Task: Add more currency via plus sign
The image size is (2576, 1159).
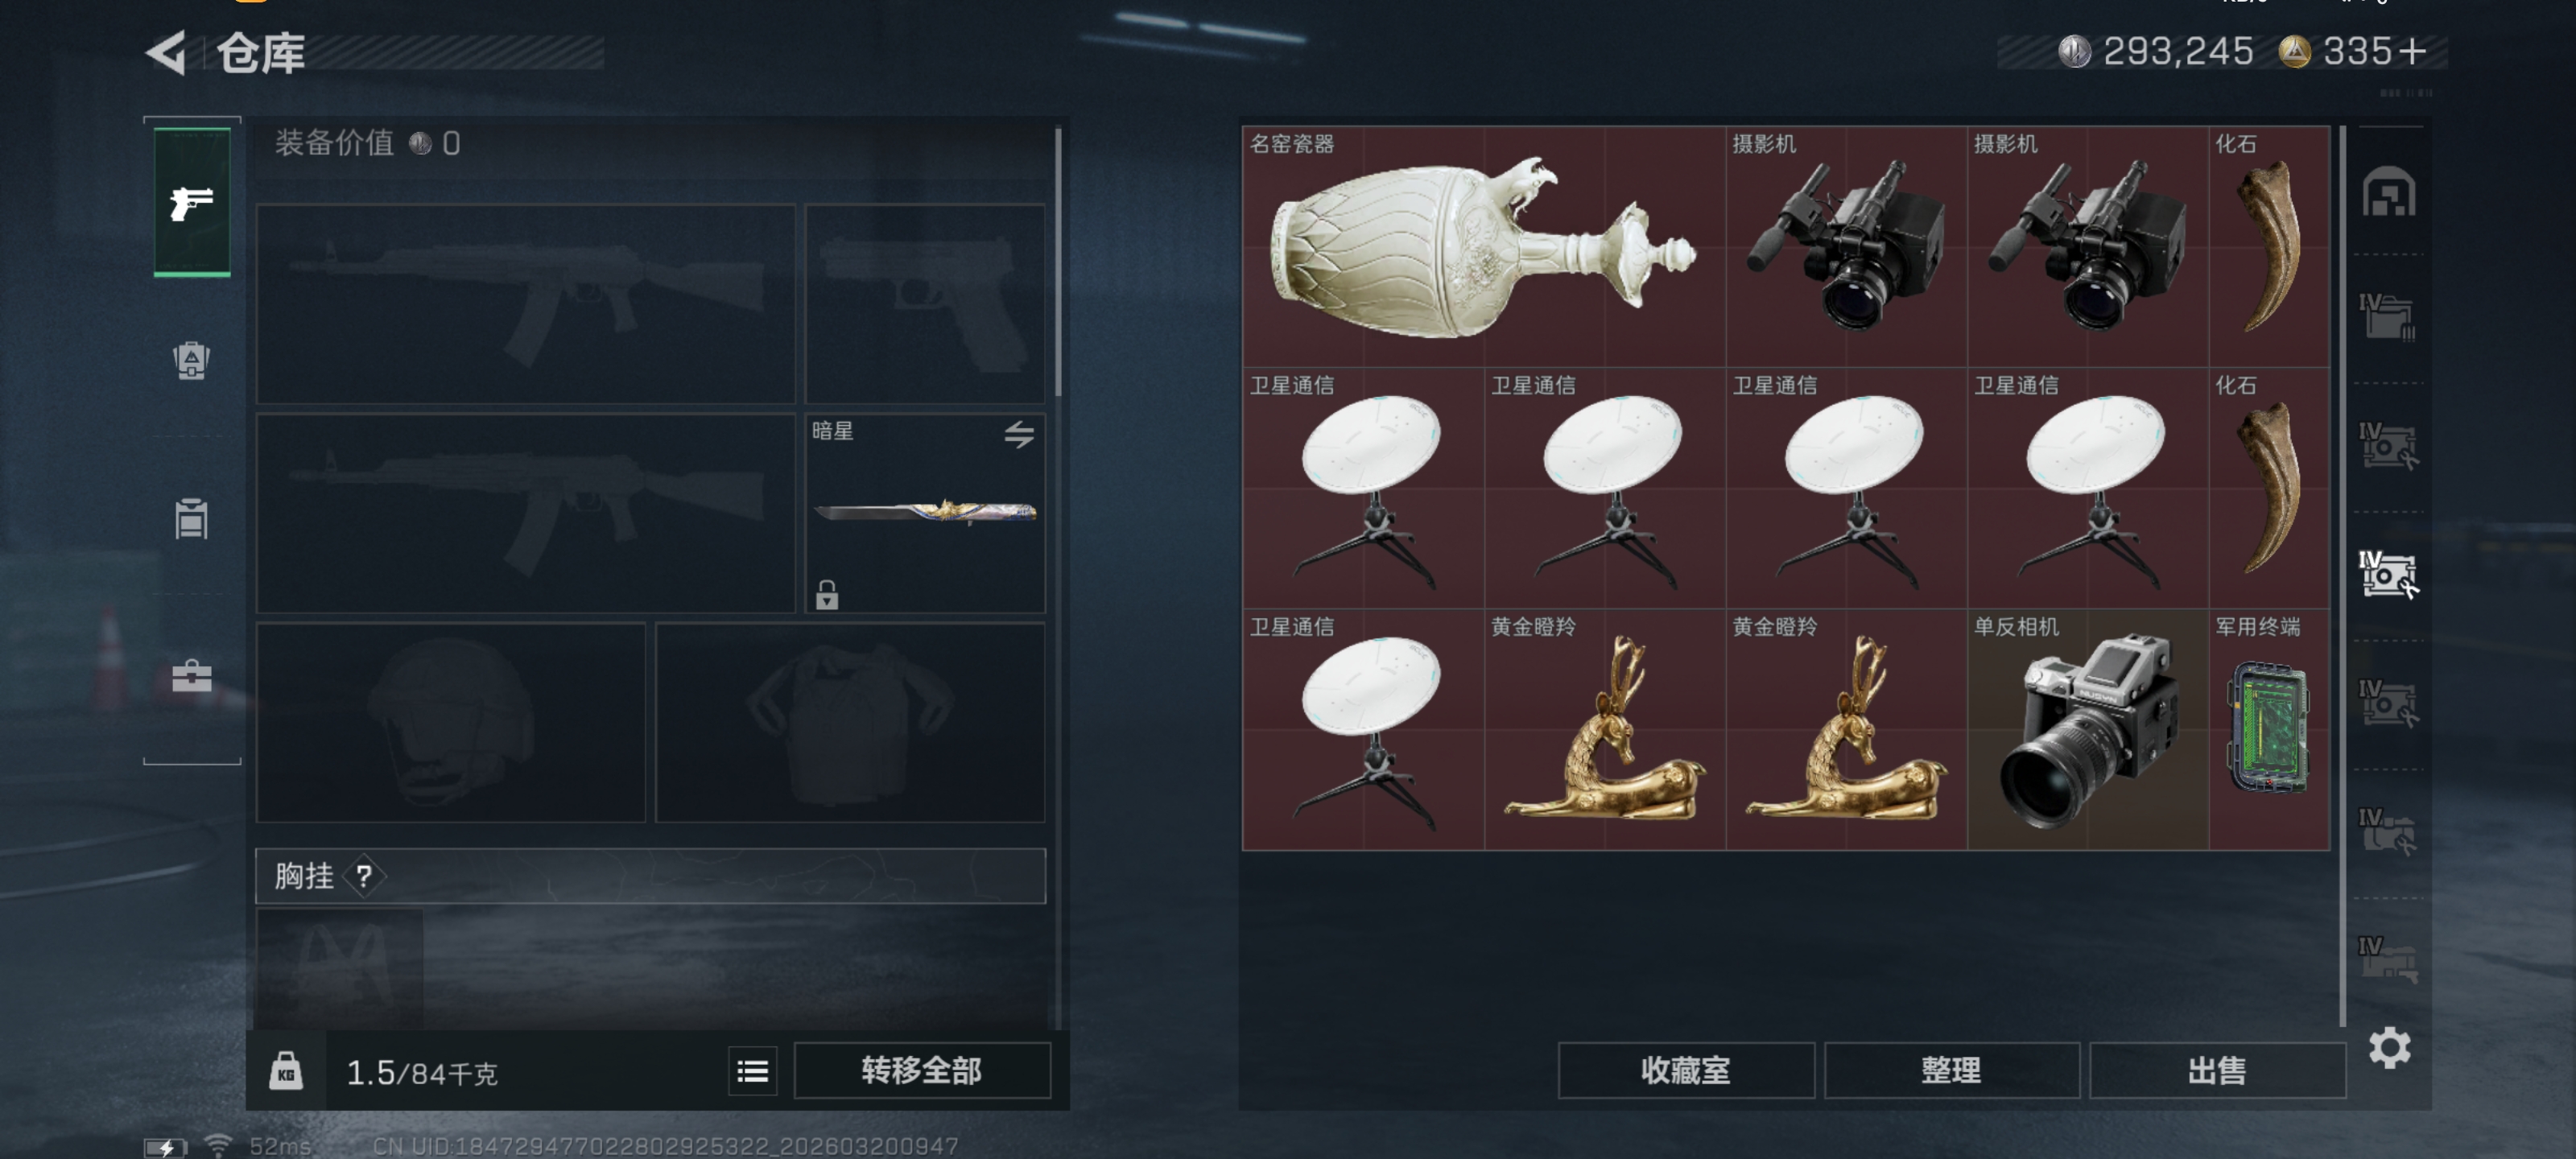Action: (2412, 51)
